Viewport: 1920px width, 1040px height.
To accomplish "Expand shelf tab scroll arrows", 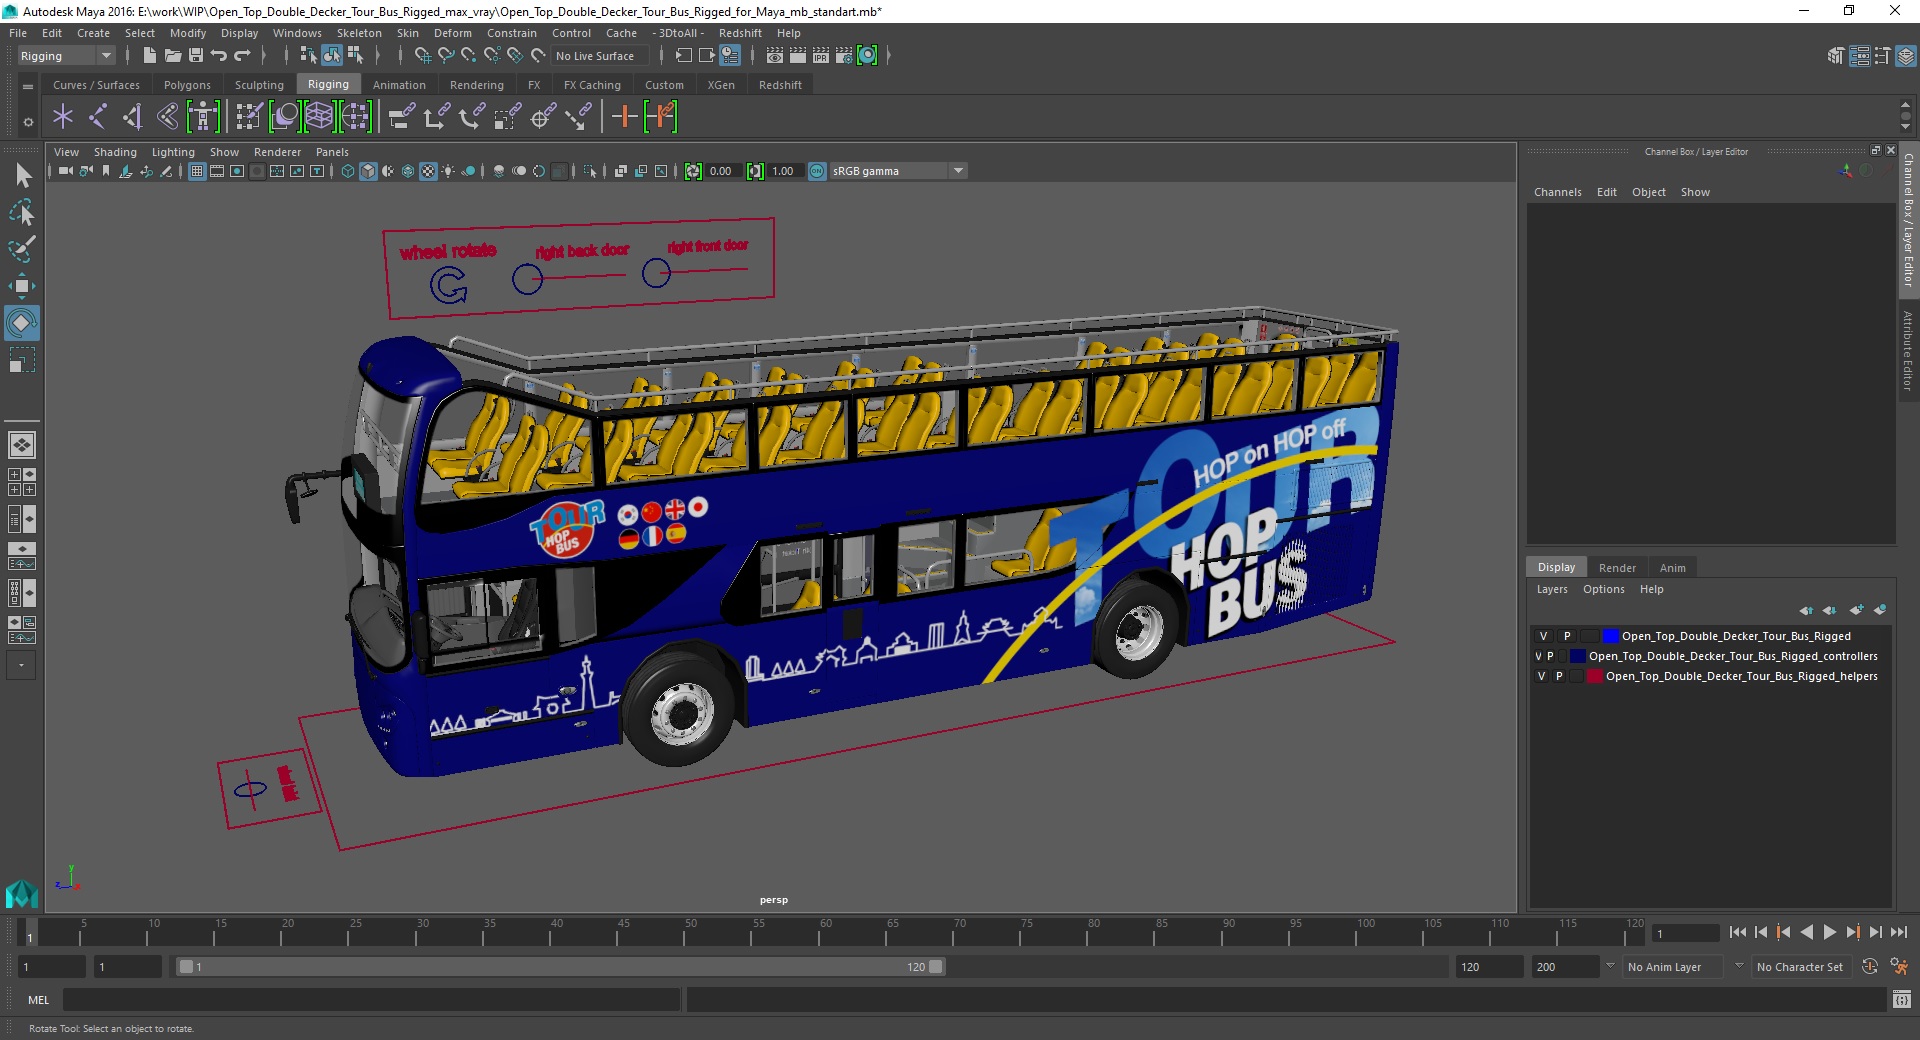I will click(1905, 115).
